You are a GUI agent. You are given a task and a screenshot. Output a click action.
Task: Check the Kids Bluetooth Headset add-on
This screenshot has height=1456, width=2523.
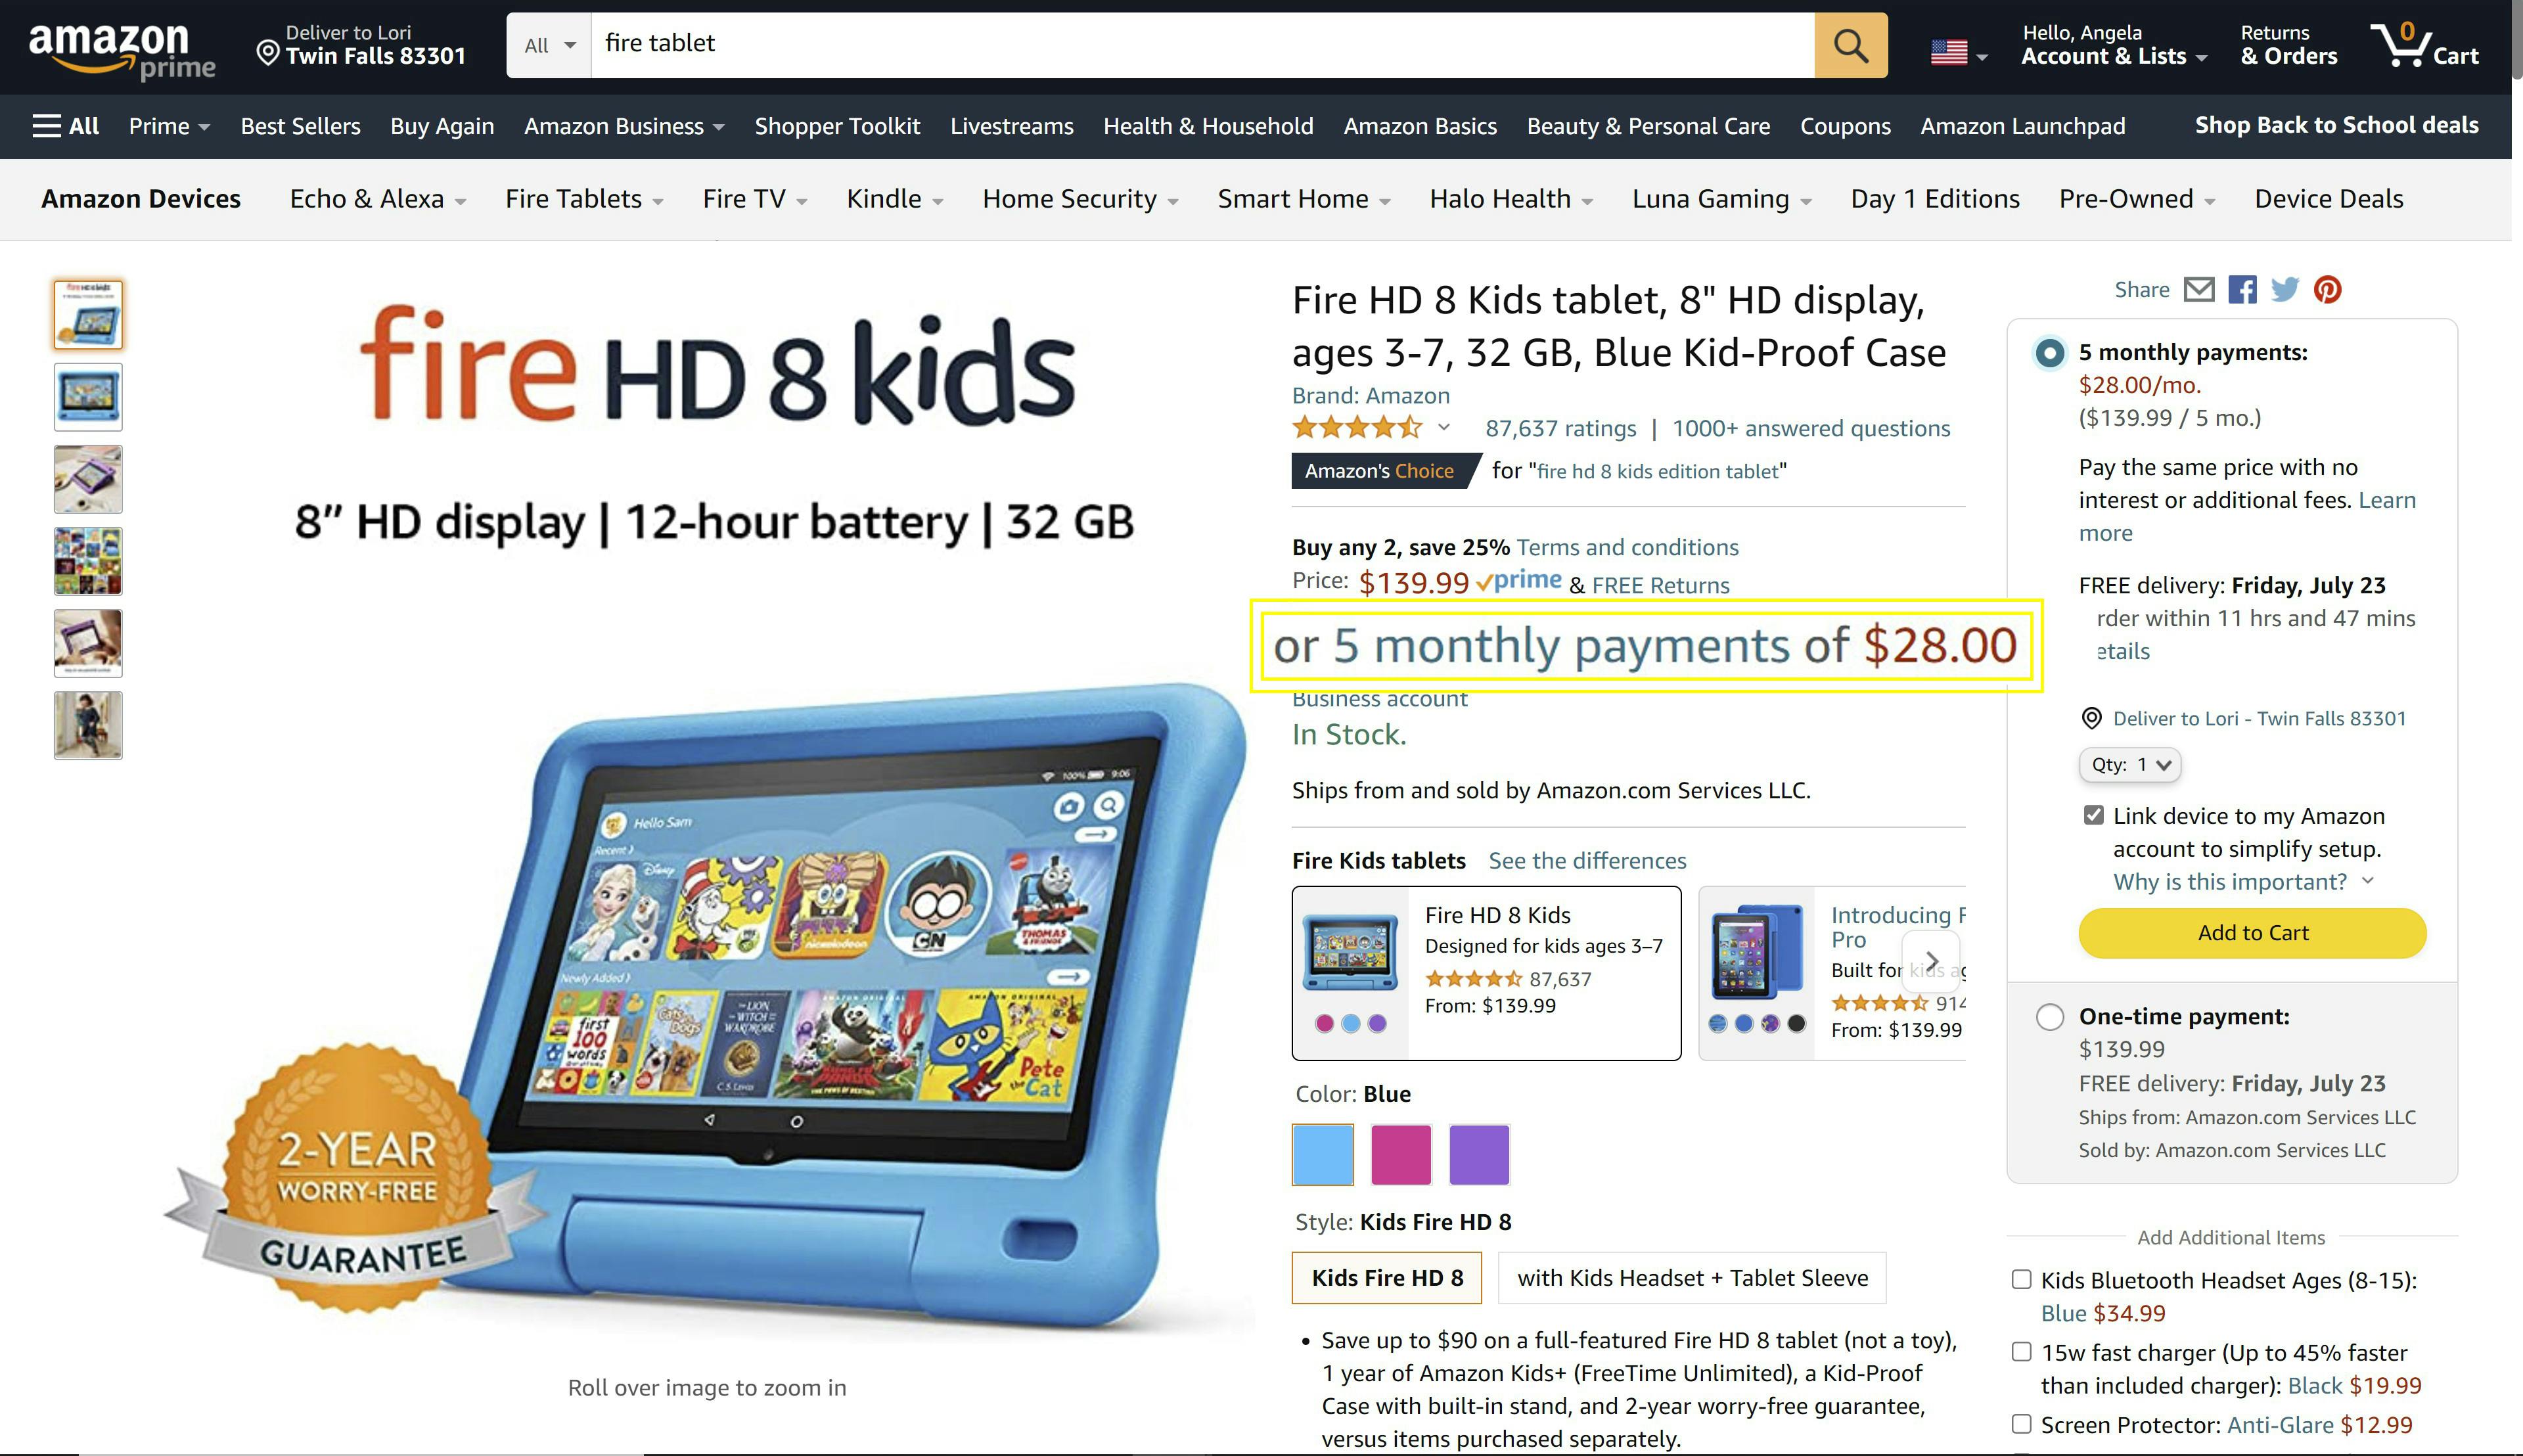tap(2021, 1279)
